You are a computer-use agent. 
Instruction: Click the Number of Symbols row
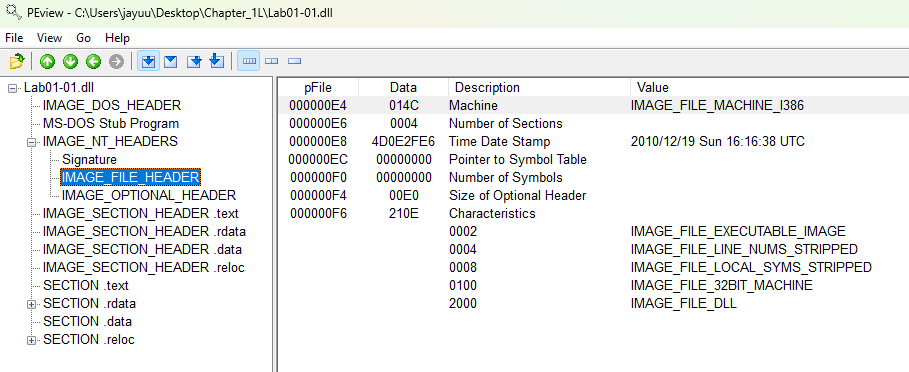(x=594, y=178)
